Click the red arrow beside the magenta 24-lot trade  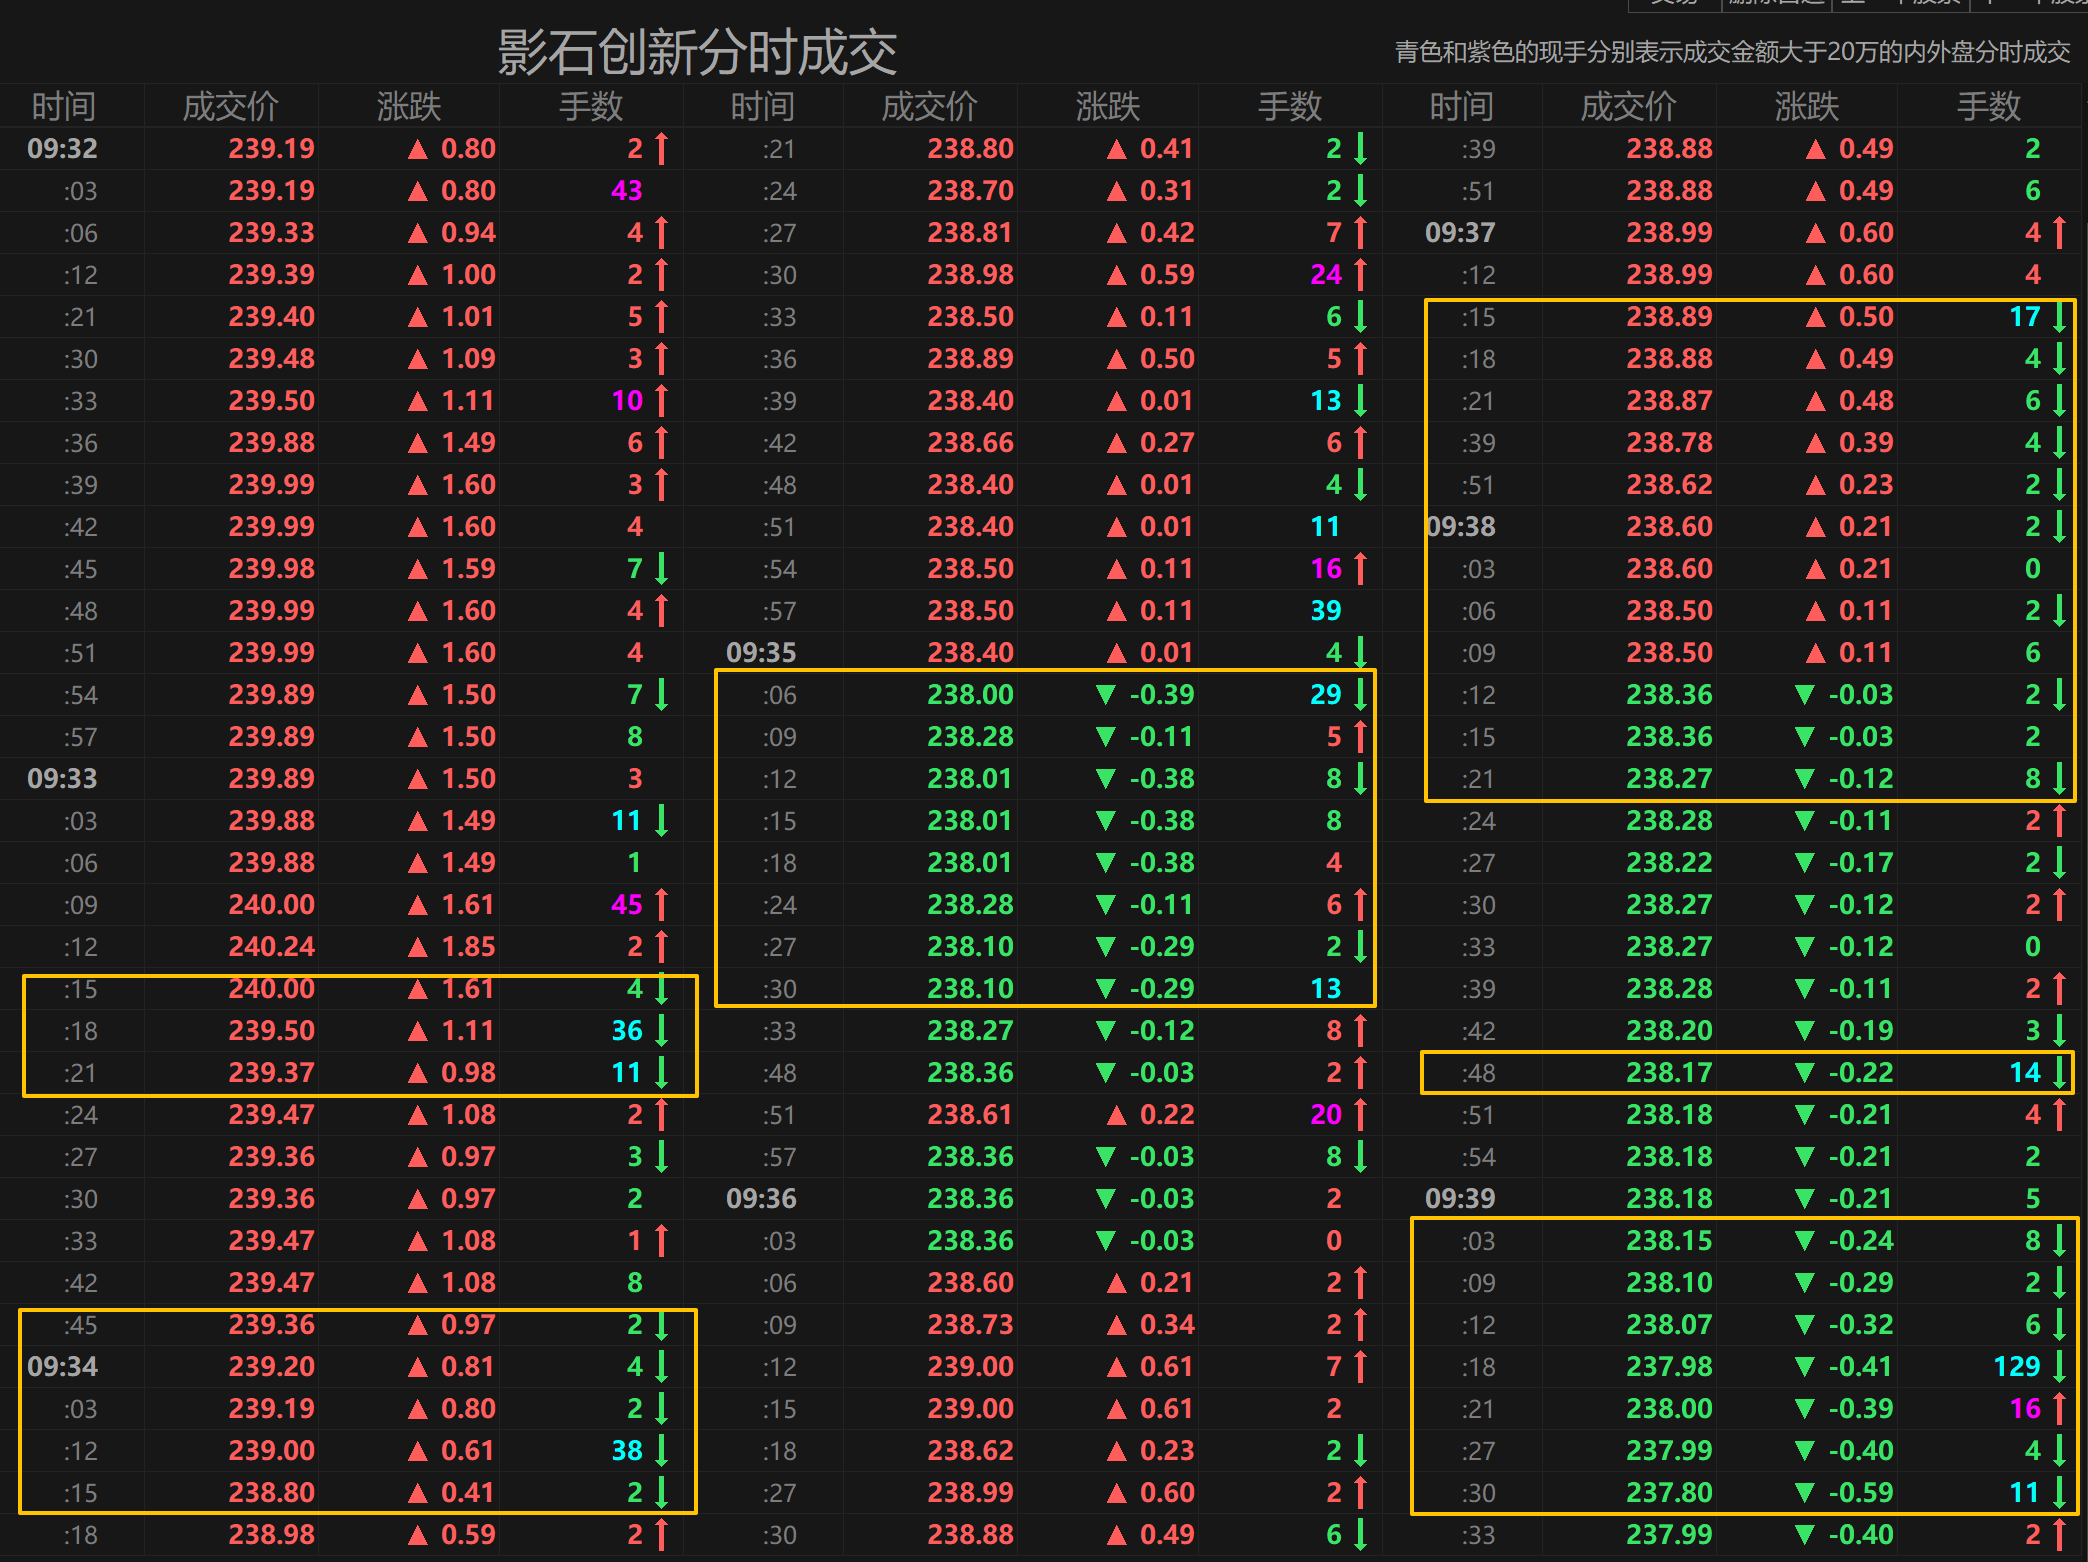coord(1360,274)
